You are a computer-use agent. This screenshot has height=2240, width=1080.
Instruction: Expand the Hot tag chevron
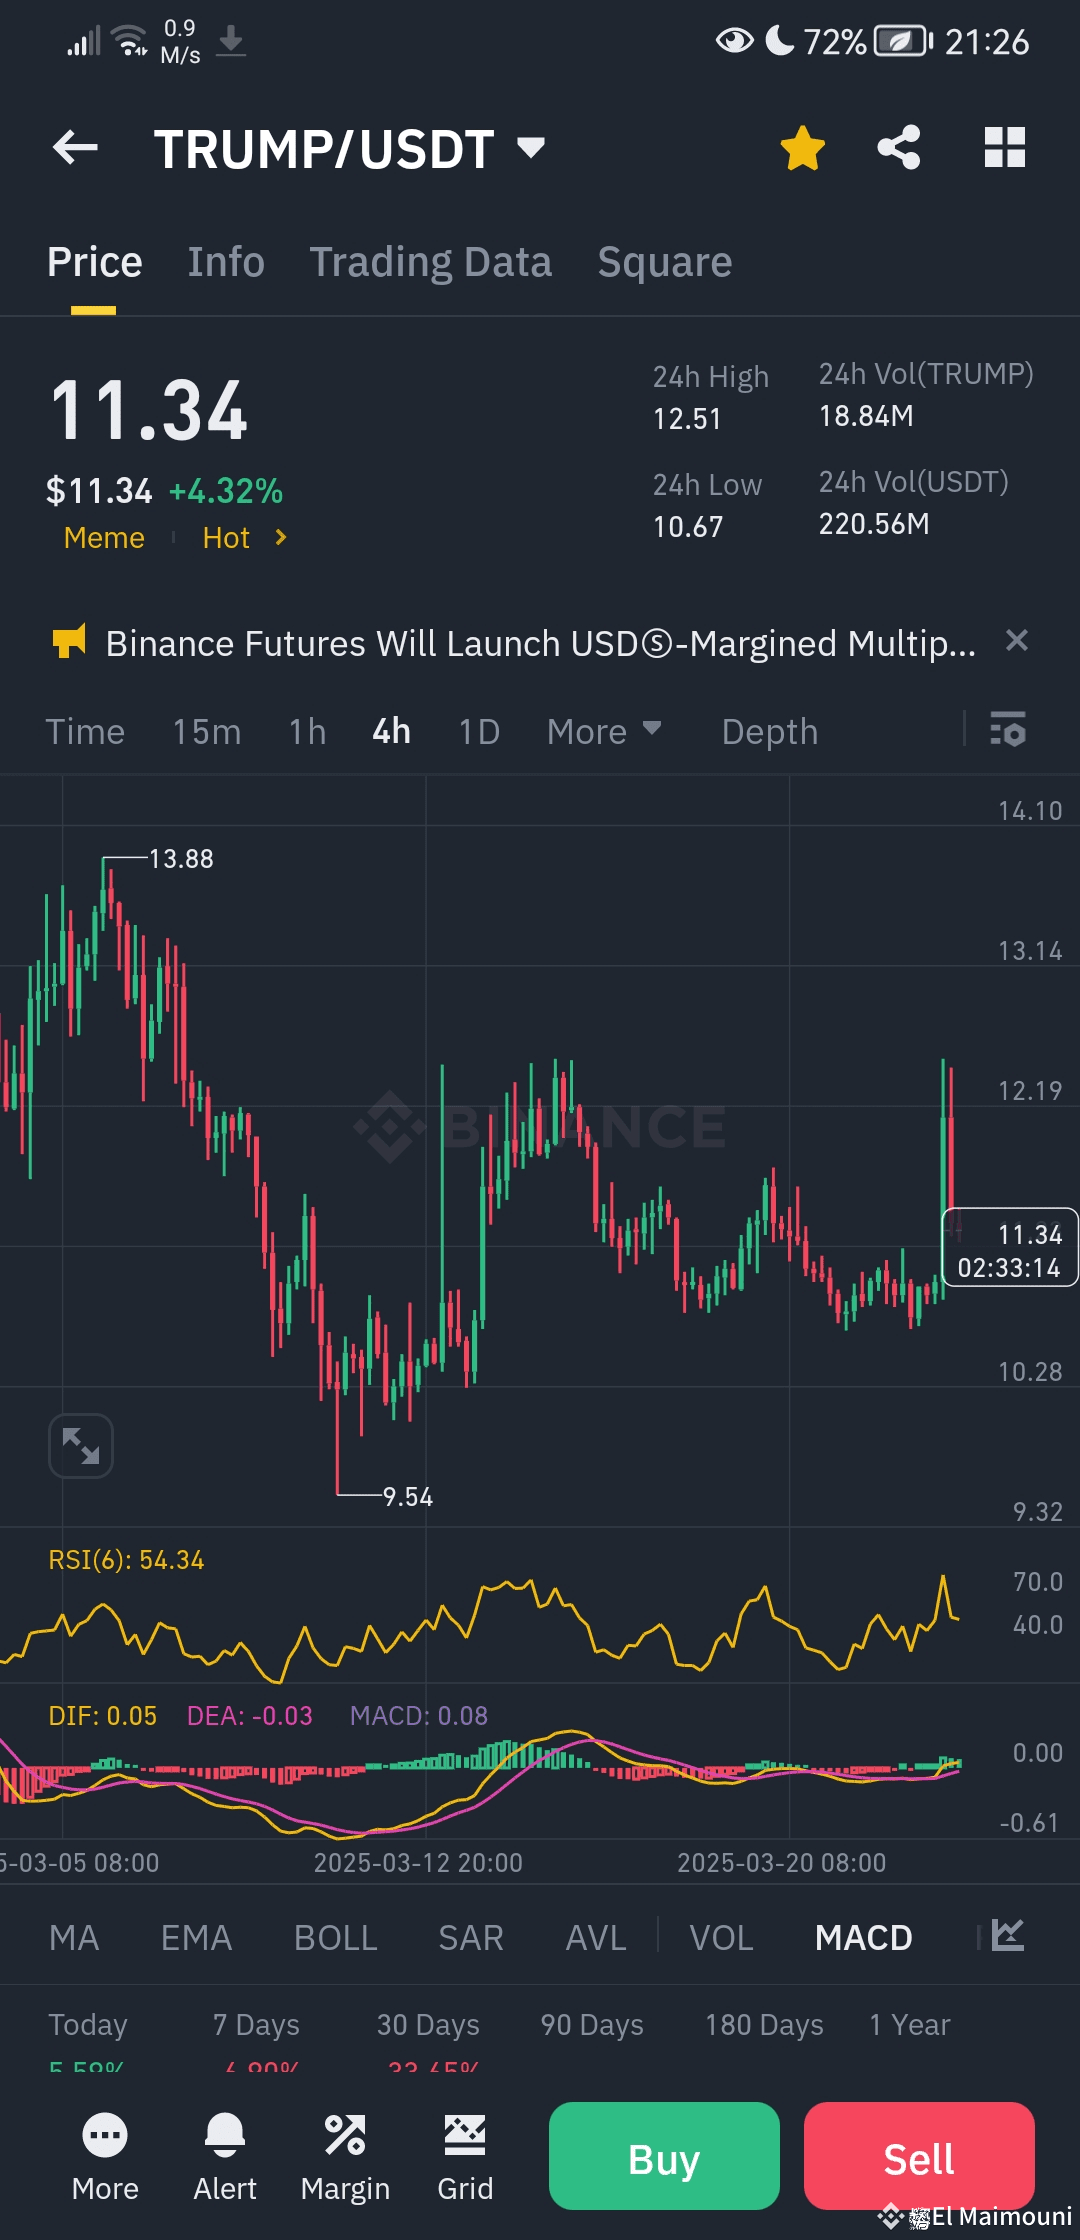pos(281,538)
